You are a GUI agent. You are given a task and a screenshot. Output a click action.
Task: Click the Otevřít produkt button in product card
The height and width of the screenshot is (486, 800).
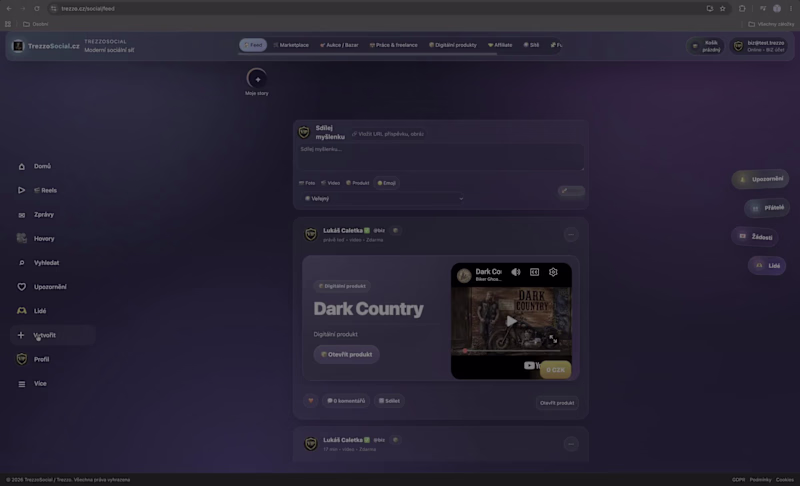pos(346,354)
